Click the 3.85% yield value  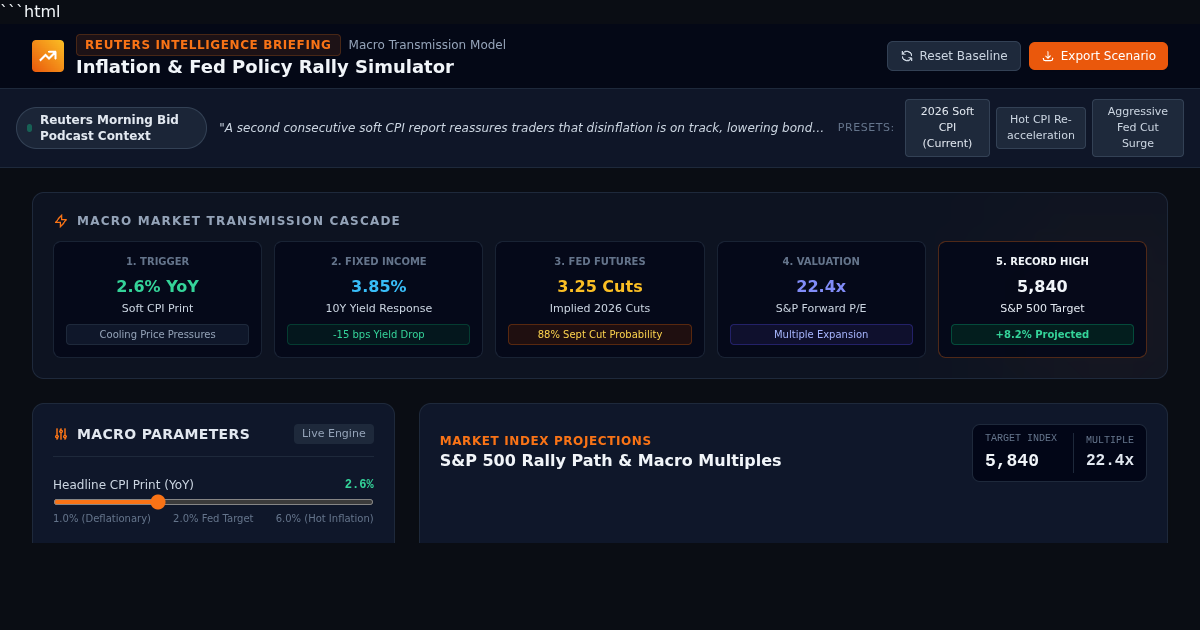(x=378, y=287)
